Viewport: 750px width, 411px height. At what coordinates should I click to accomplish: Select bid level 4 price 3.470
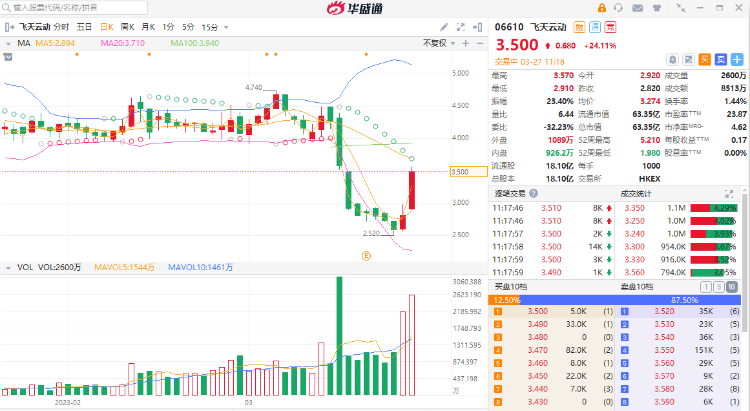pos(538,350)
